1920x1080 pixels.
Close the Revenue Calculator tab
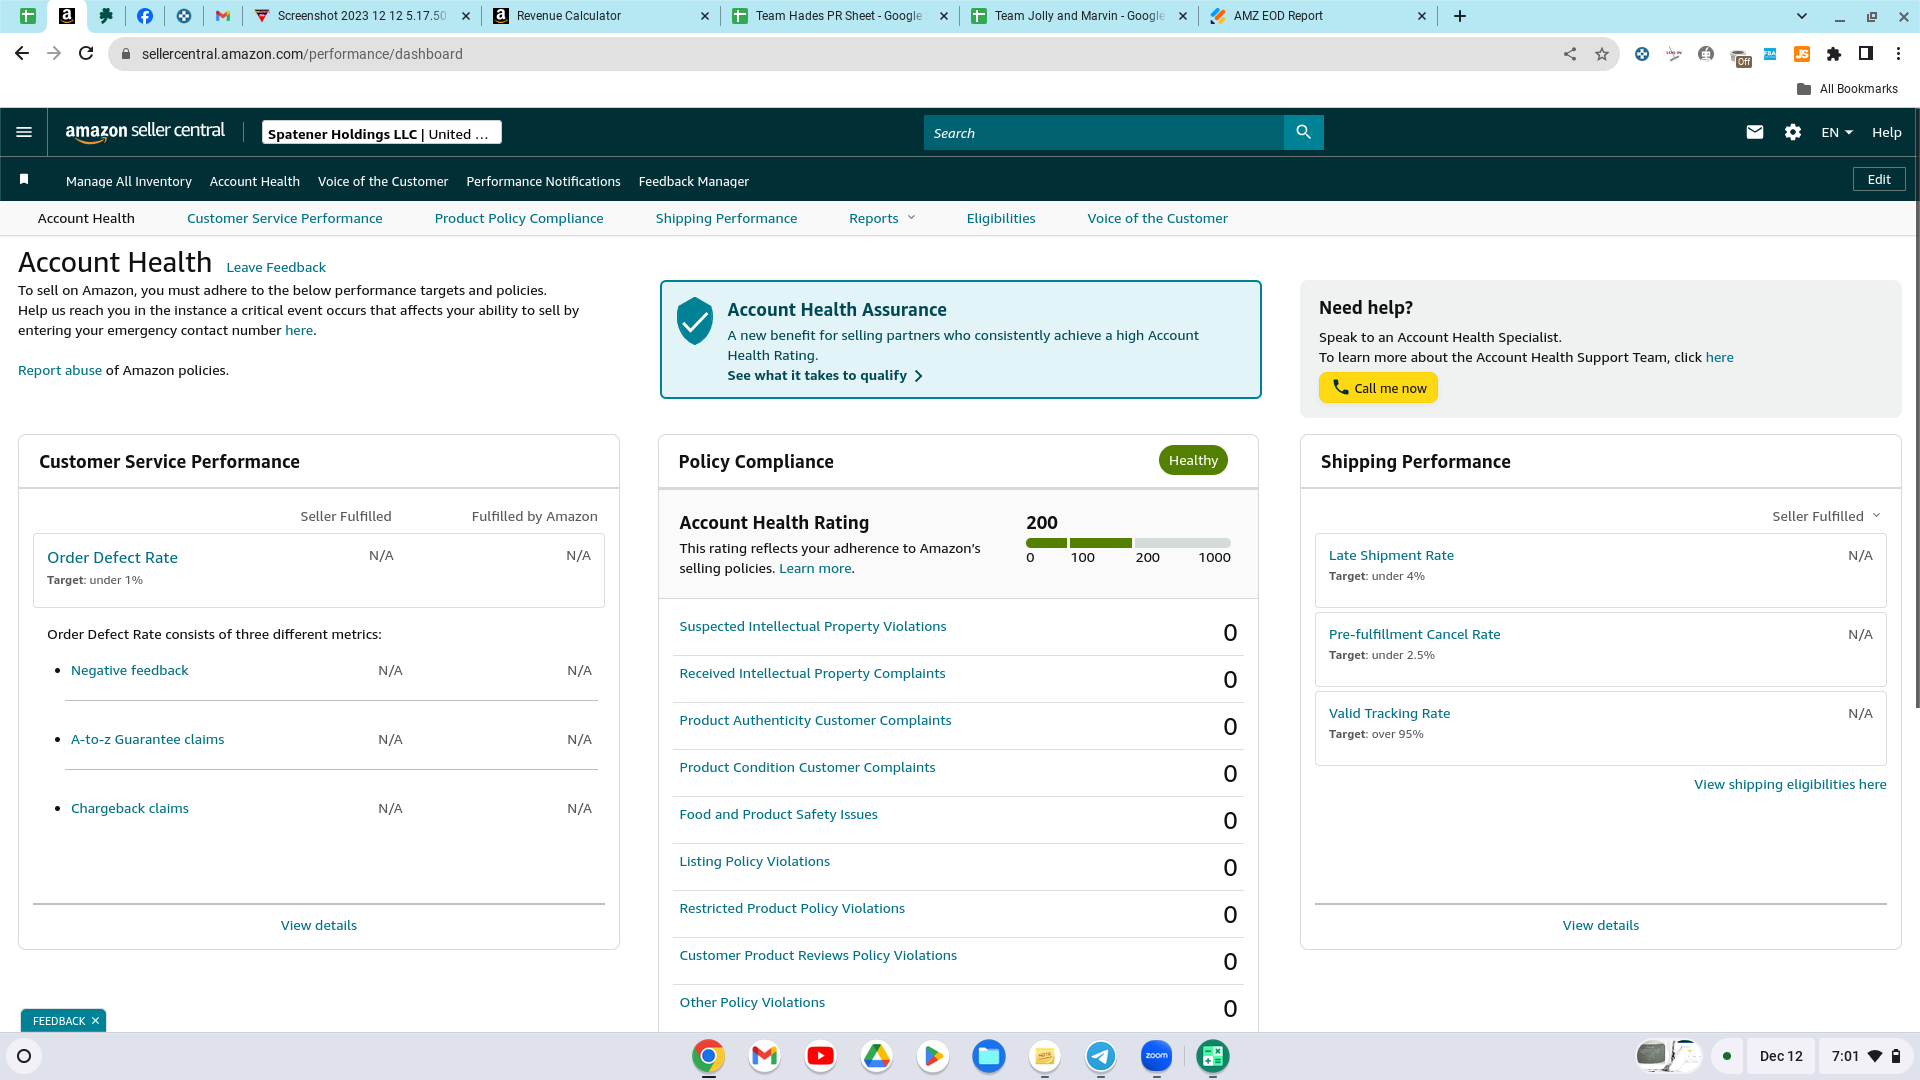tap(704, 16)
